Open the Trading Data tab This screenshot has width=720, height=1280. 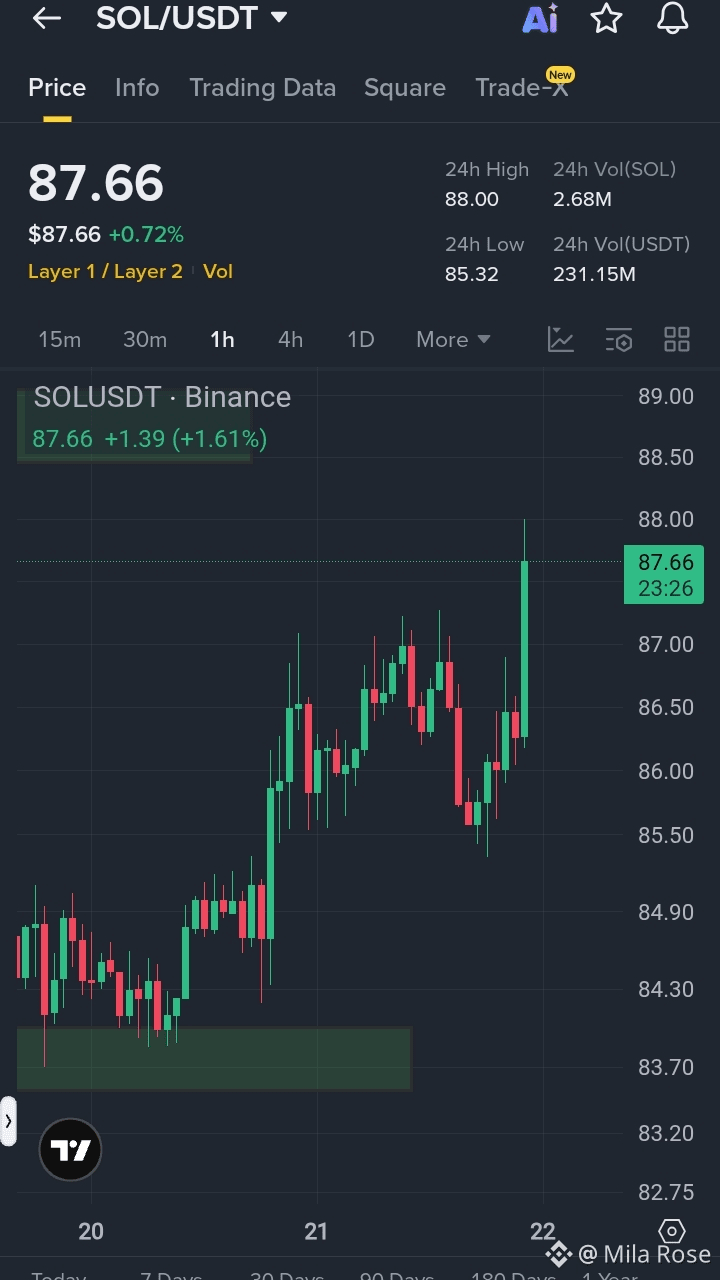click(x=262, y=88)
